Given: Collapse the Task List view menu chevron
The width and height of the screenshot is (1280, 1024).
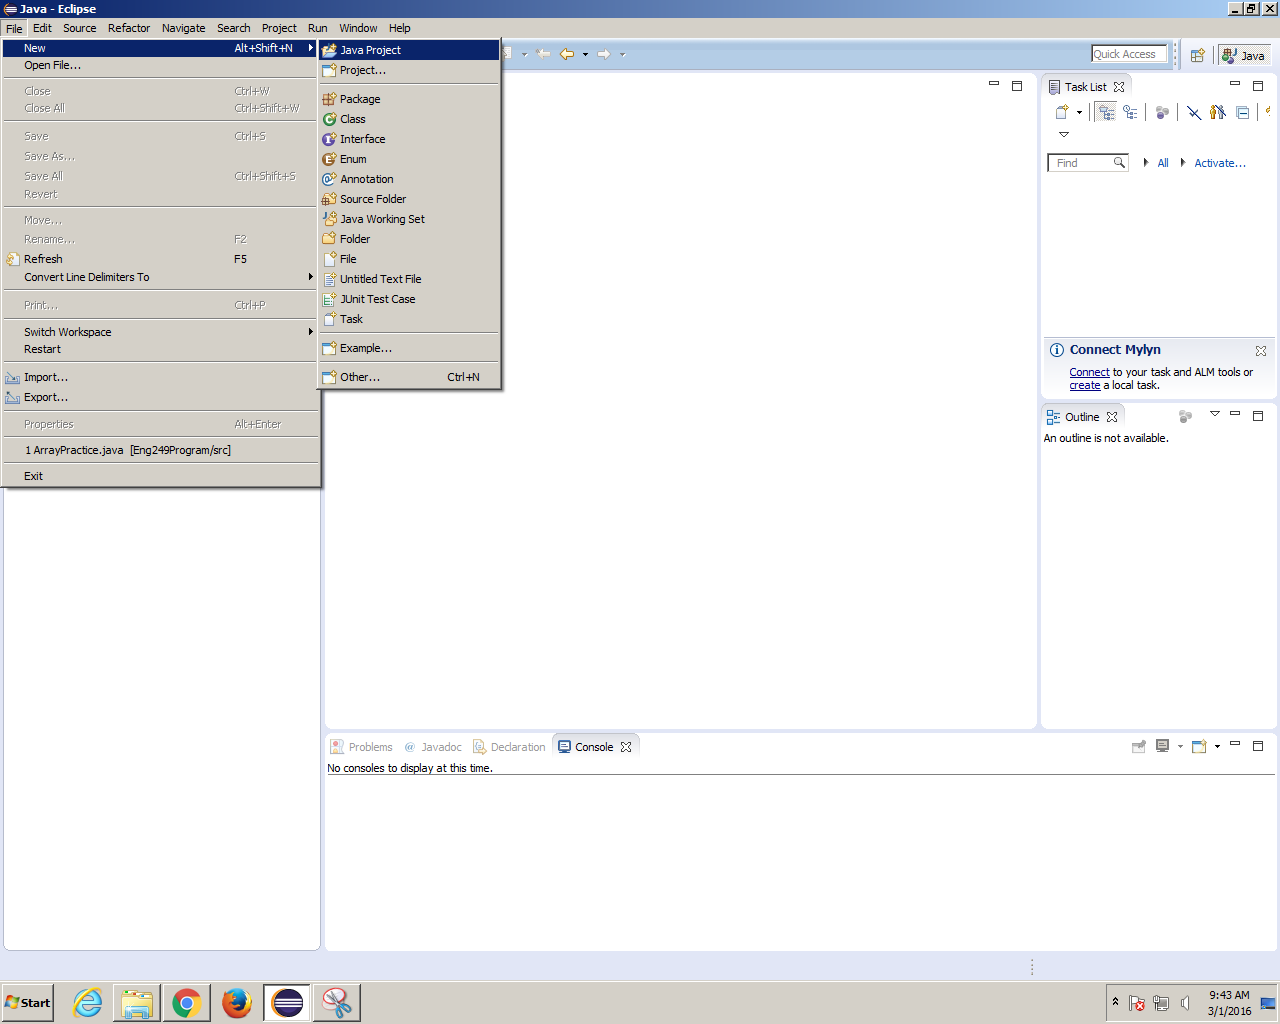Looking at the screenshot, I should point(1064,134).
